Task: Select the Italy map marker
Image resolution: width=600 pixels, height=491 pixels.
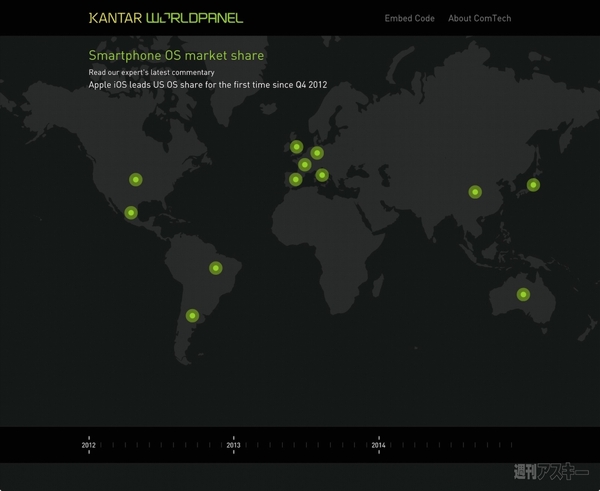Action: pos(322,175)
